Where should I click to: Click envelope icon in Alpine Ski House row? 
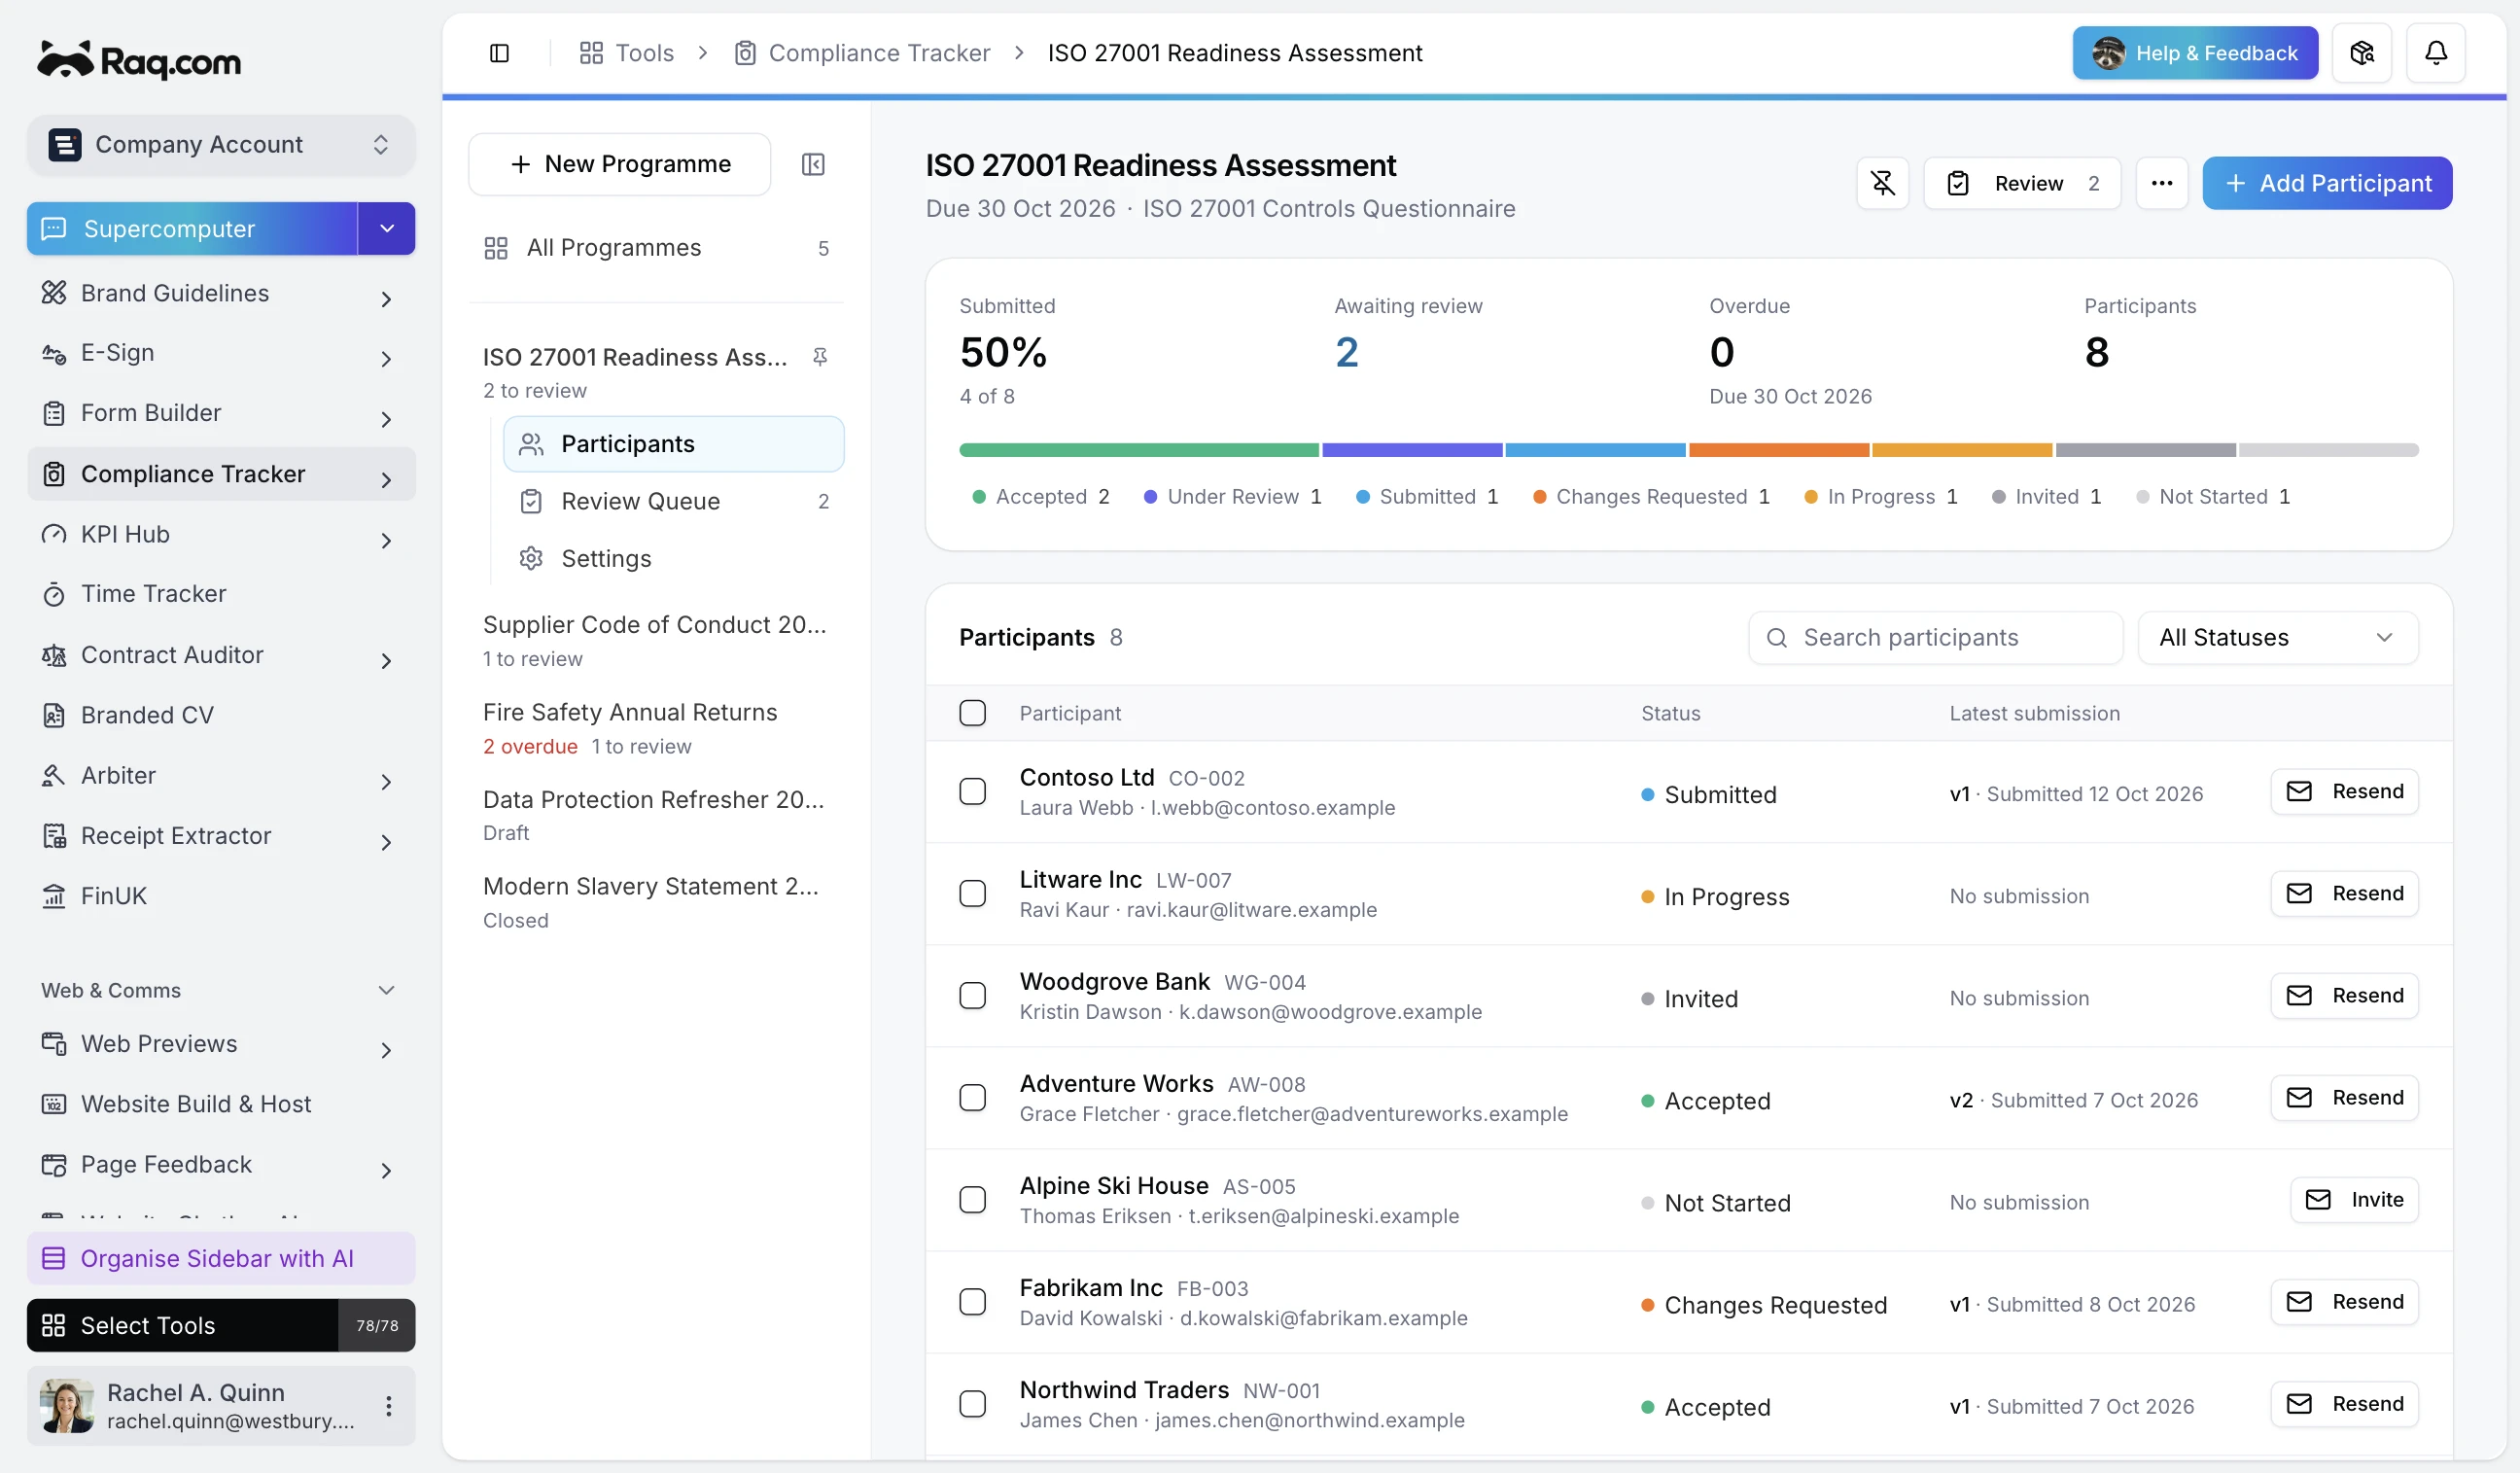pyautogui.click(x=2318, y=1200)
